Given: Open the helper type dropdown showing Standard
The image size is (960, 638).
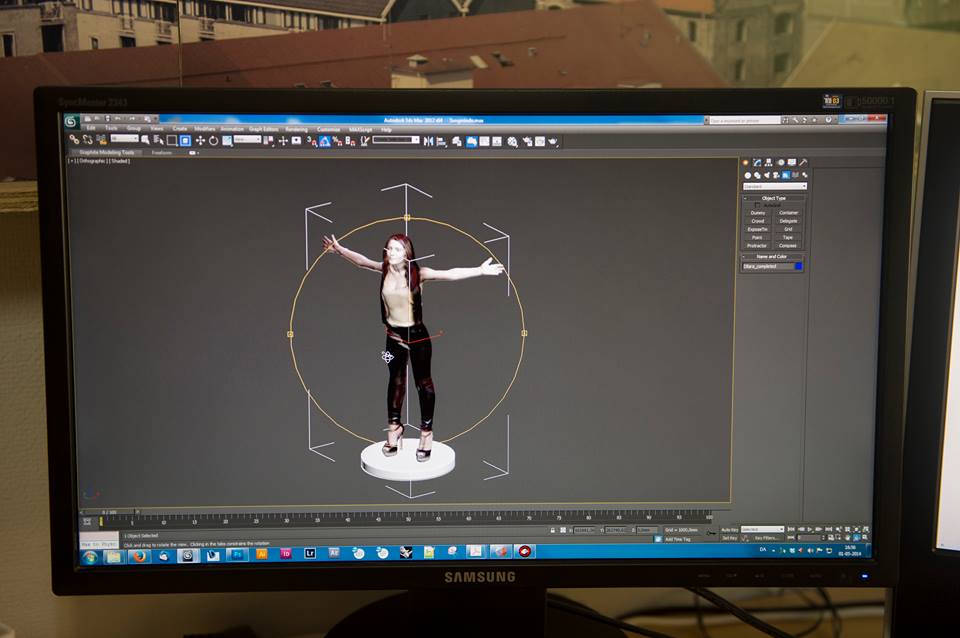Looking at the screenshot, I should pos(775,185).
